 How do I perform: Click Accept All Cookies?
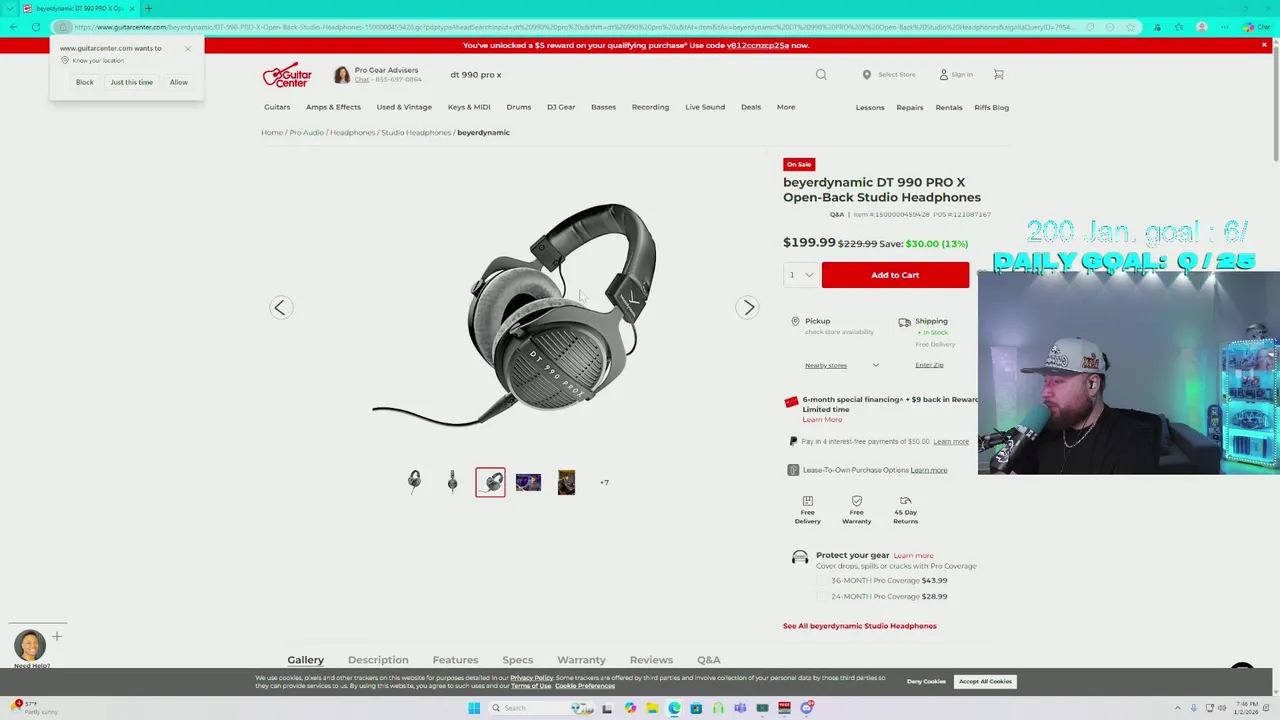[985, 682]
